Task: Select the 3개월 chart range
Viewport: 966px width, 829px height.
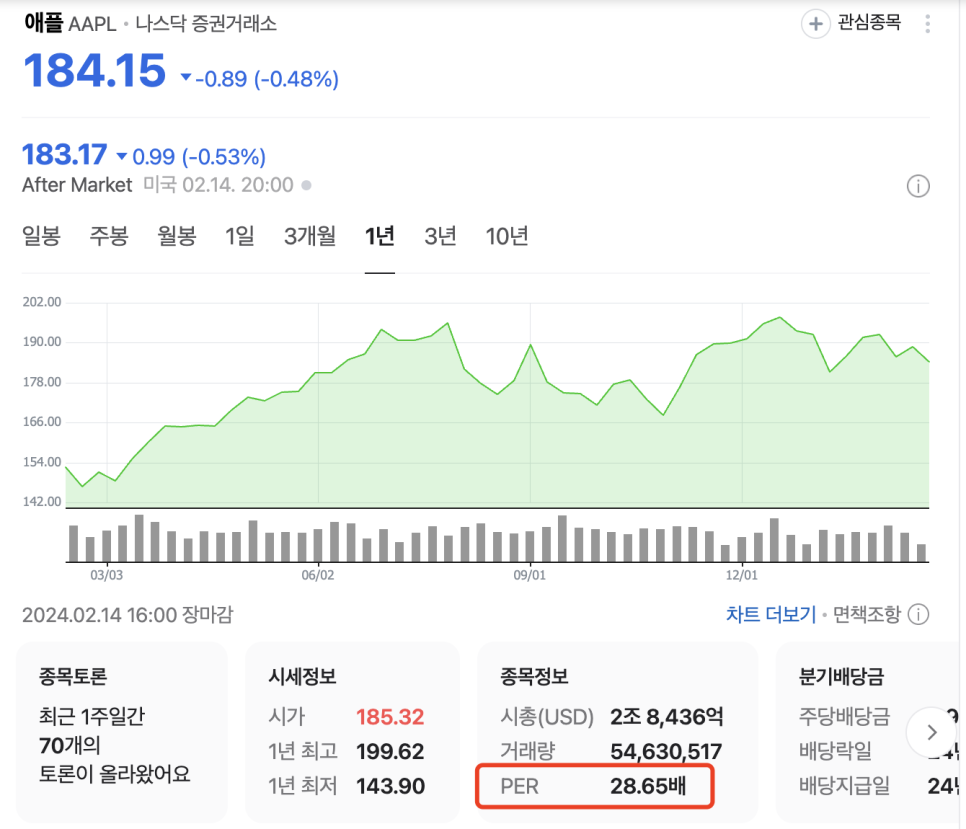Action: pos(310,236)
